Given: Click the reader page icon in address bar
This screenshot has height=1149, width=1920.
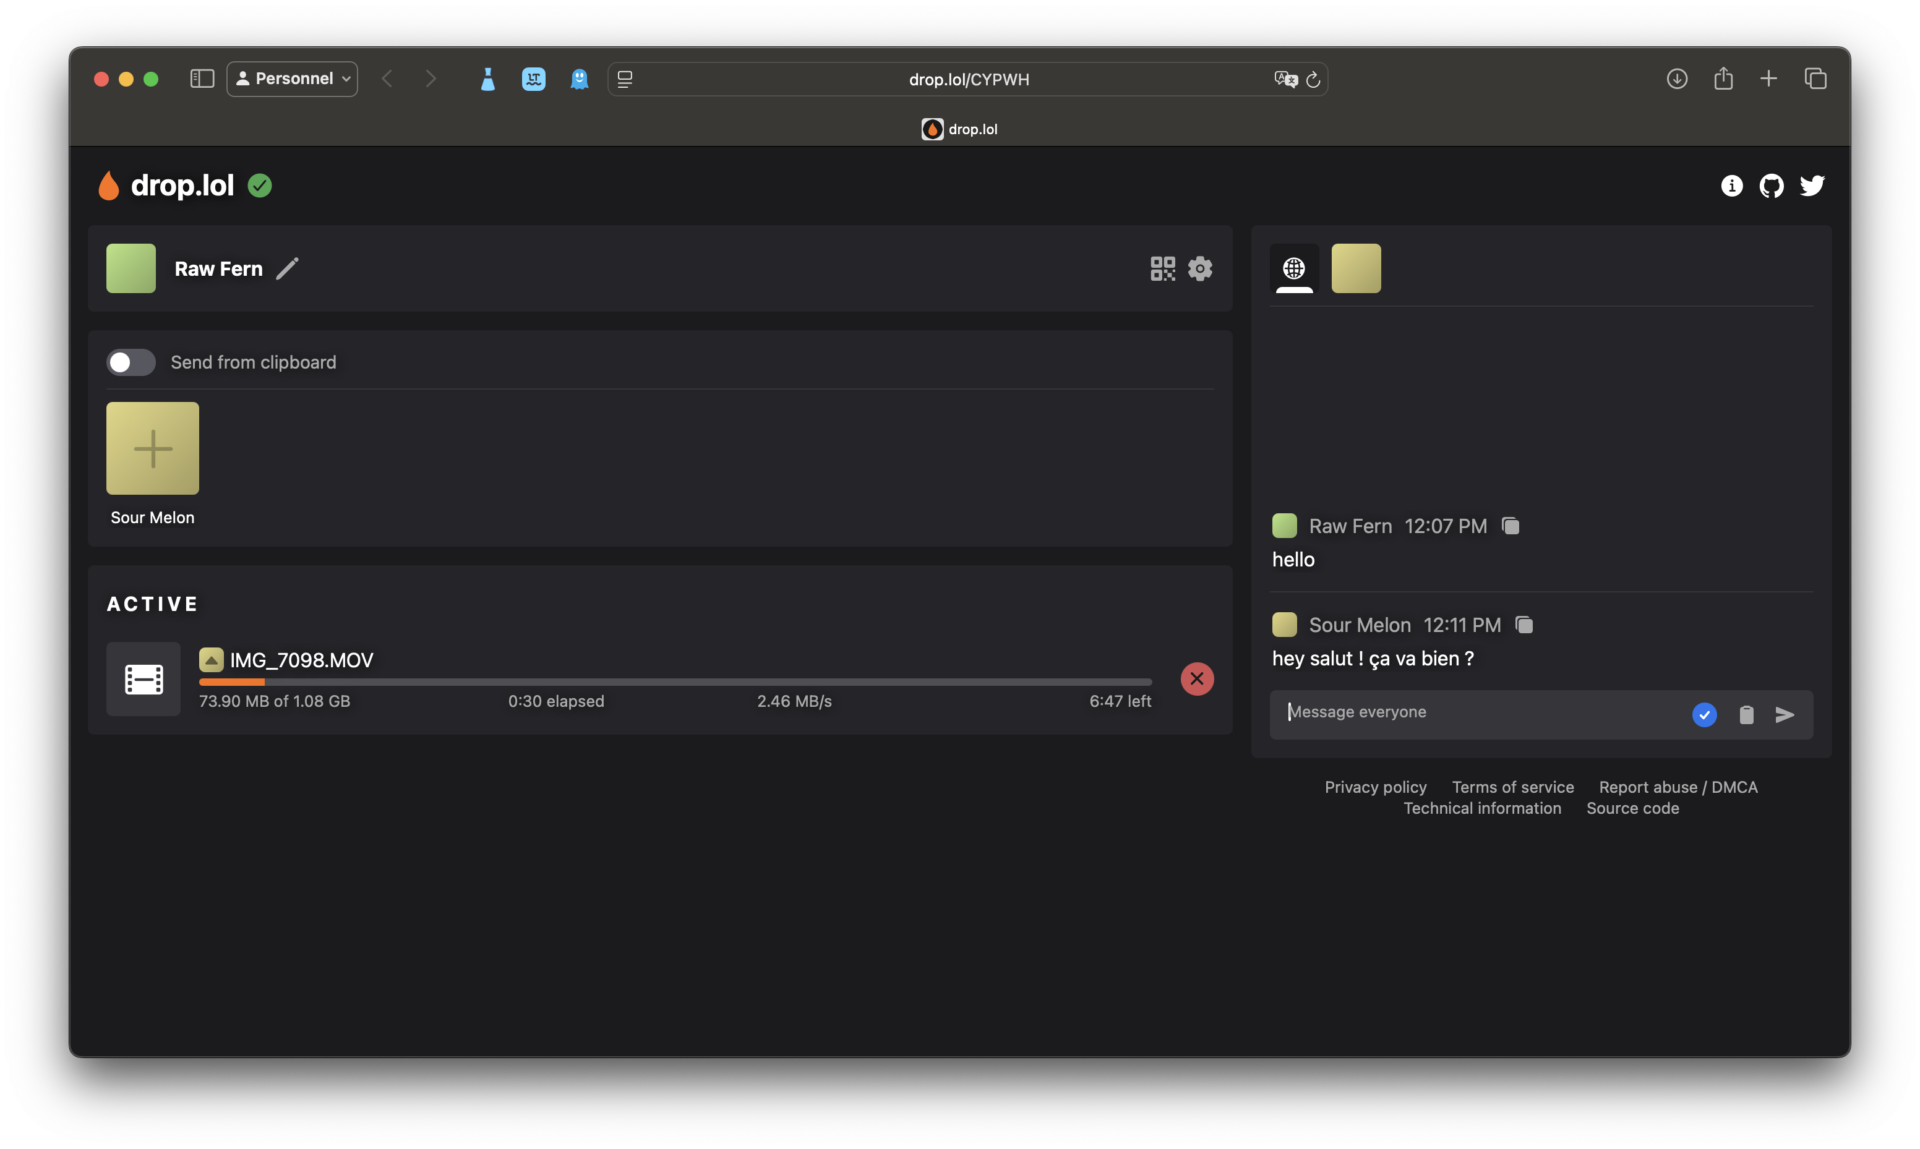Looking at the screenshot, I should (x=625, y=79).
